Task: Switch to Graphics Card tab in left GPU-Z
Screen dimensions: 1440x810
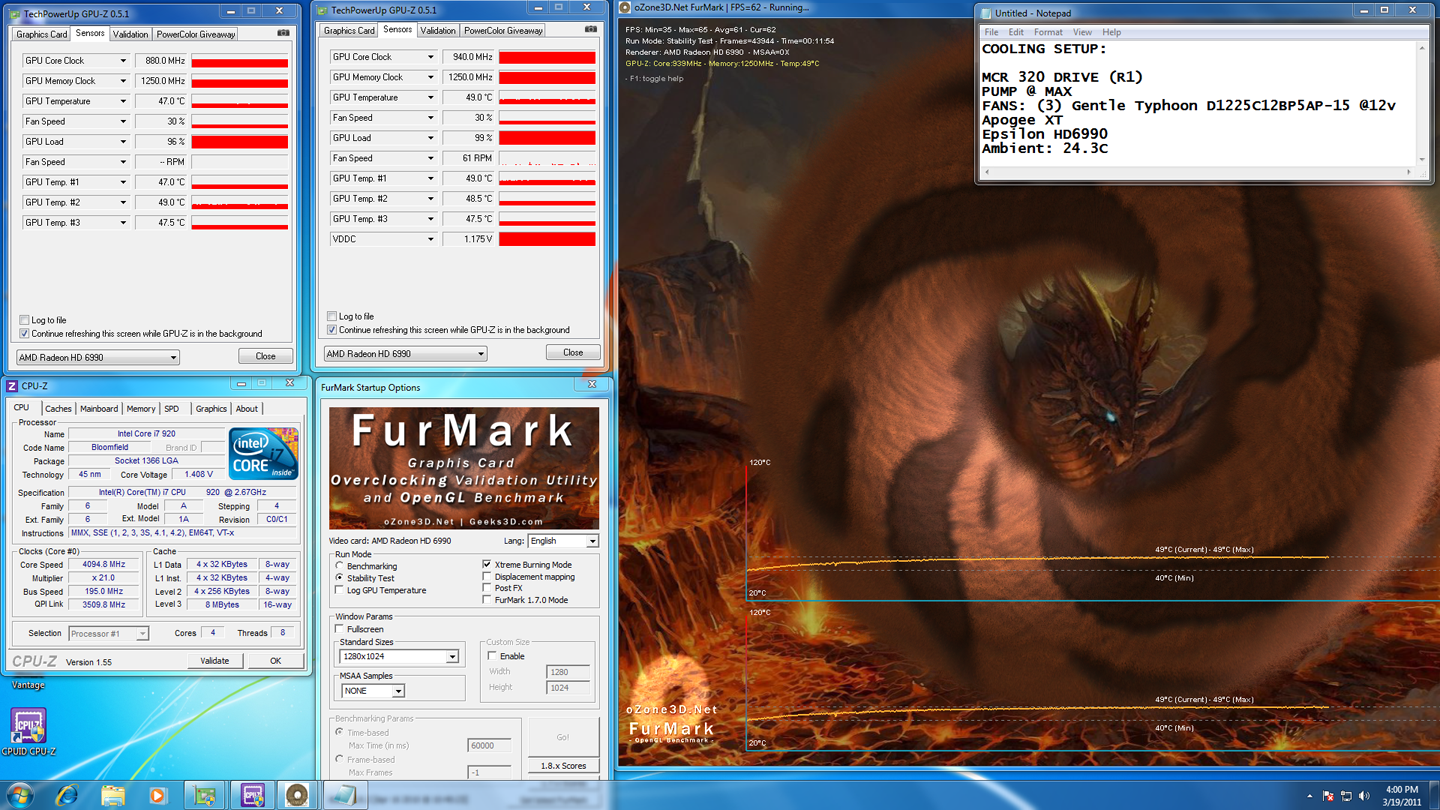Action: click(x=41, y=34)
